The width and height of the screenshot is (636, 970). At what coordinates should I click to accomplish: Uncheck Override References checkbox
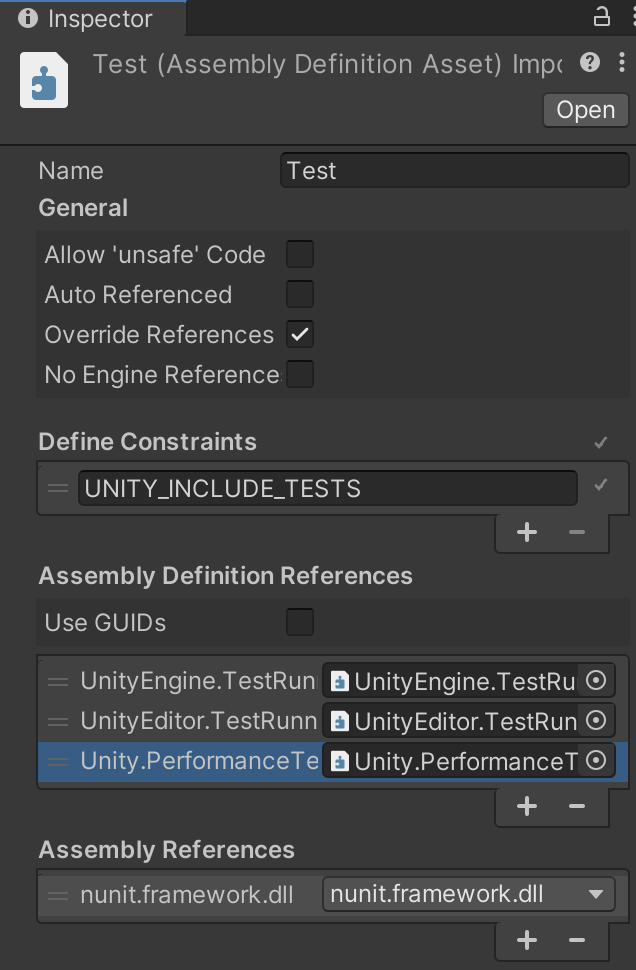click(300, 335)
